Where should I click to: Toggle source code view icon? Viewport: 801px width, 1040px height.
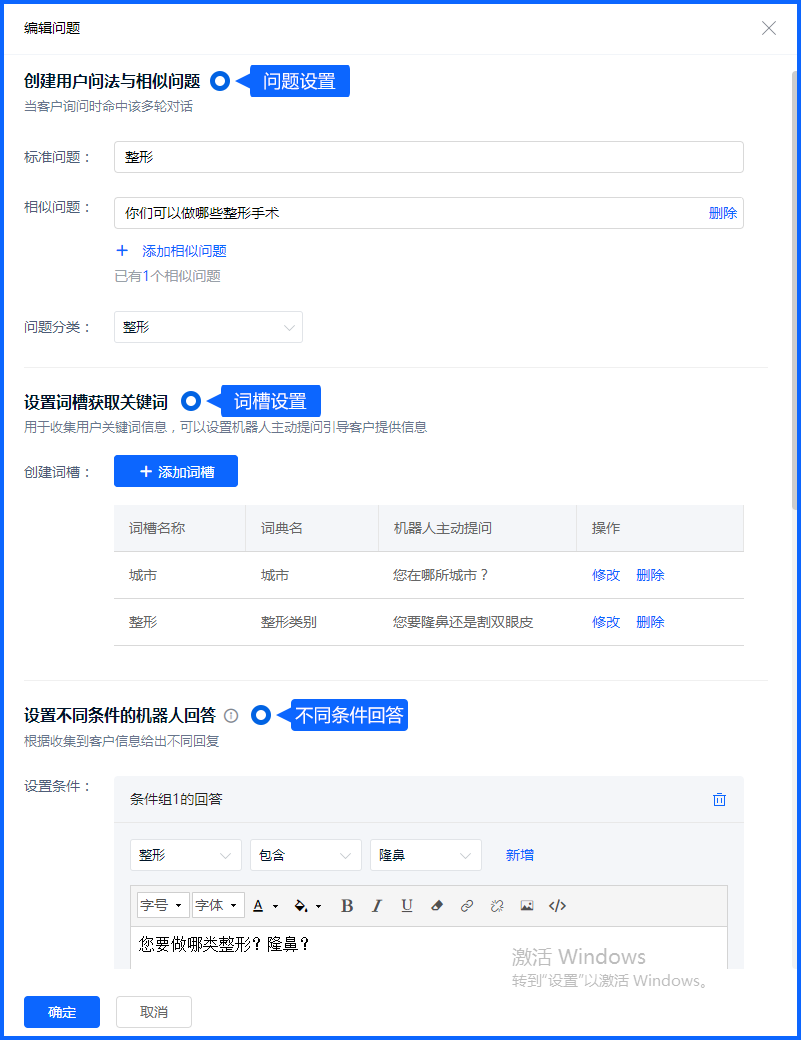click(558, 906)
